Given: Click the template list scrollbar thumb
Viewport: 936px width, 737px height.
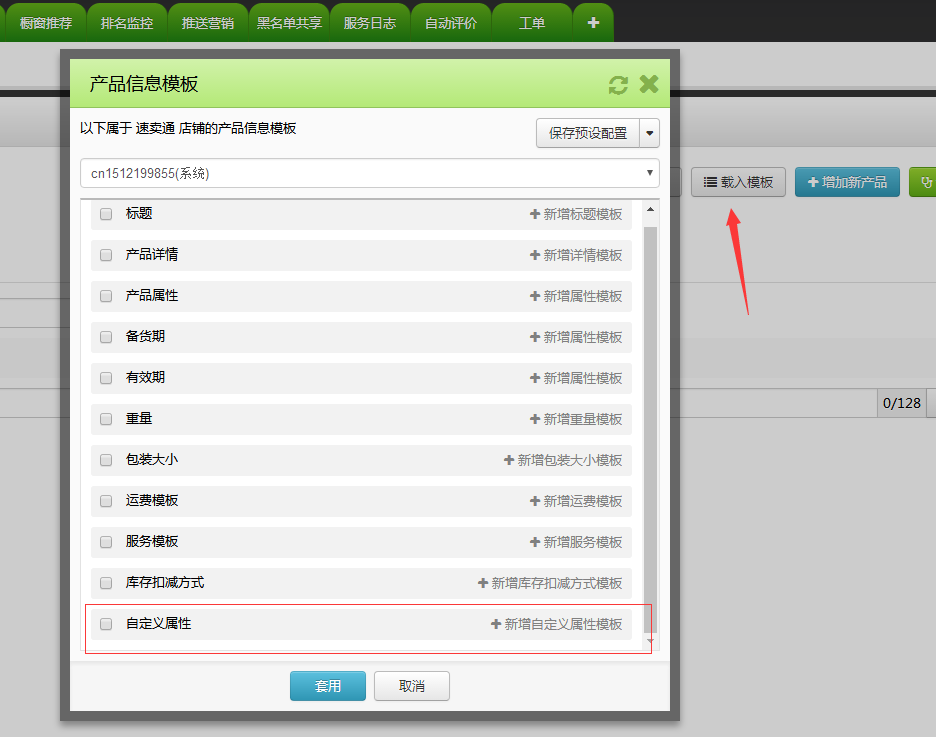Looking at the screenshot, I should (650, 430).
